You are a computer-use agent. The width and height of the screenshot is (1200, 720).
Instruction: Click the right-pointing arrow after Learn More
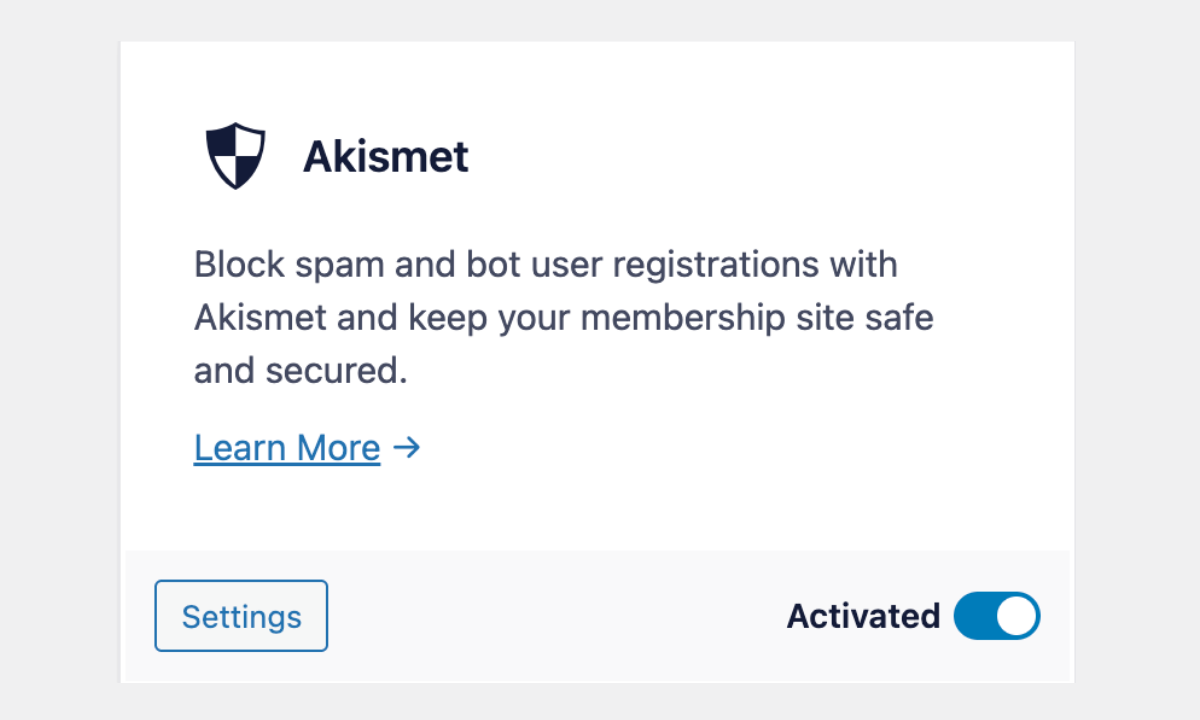406,447
